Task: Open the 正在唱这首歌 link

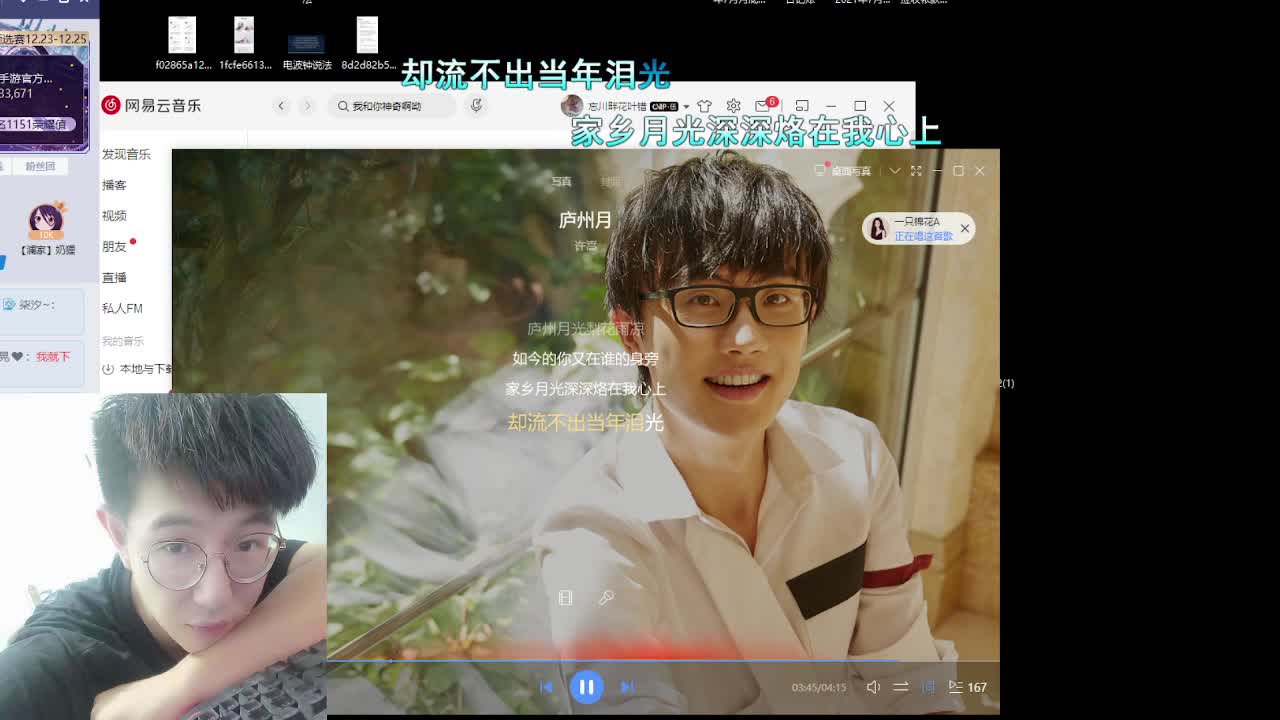Action: click(x=923, y=237)
